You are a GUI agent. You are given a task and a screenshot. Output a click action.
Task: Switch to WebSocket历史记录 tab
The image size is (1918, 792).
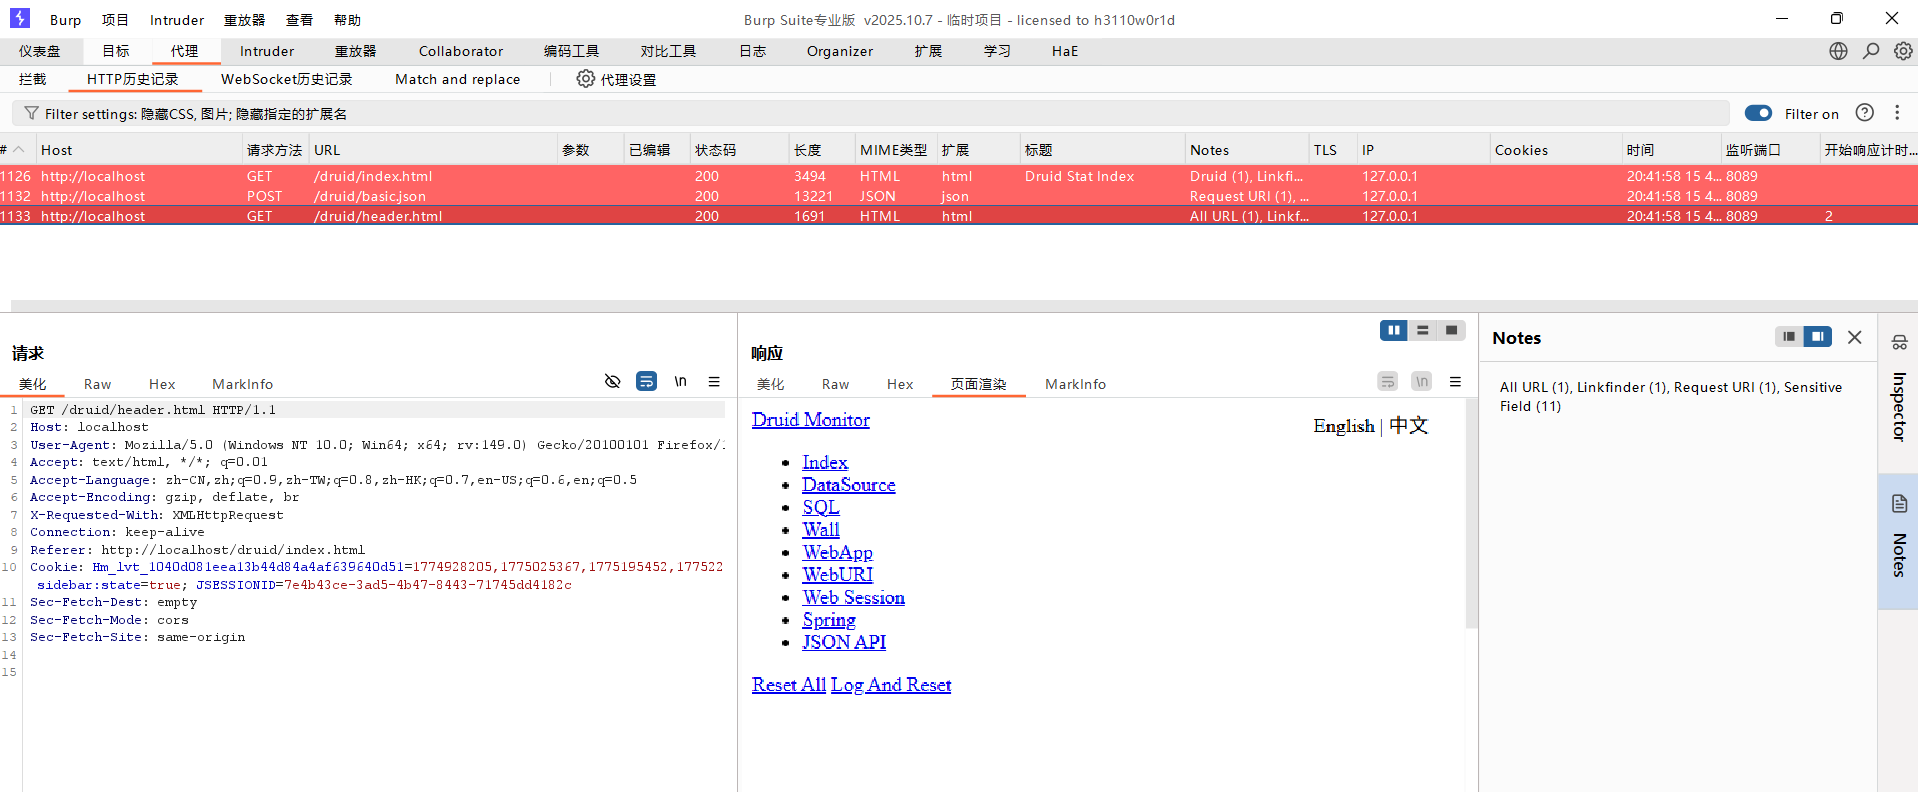click(287, 79)
